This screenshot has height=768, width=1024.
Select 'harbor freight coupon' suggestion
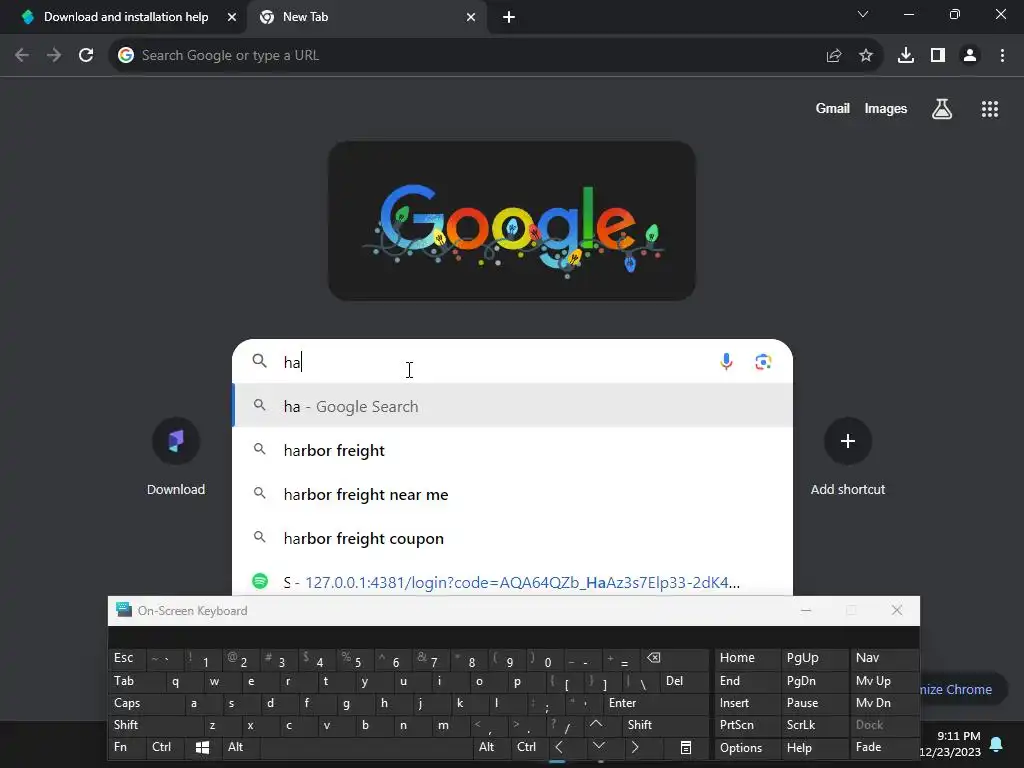tap(513, 539)
